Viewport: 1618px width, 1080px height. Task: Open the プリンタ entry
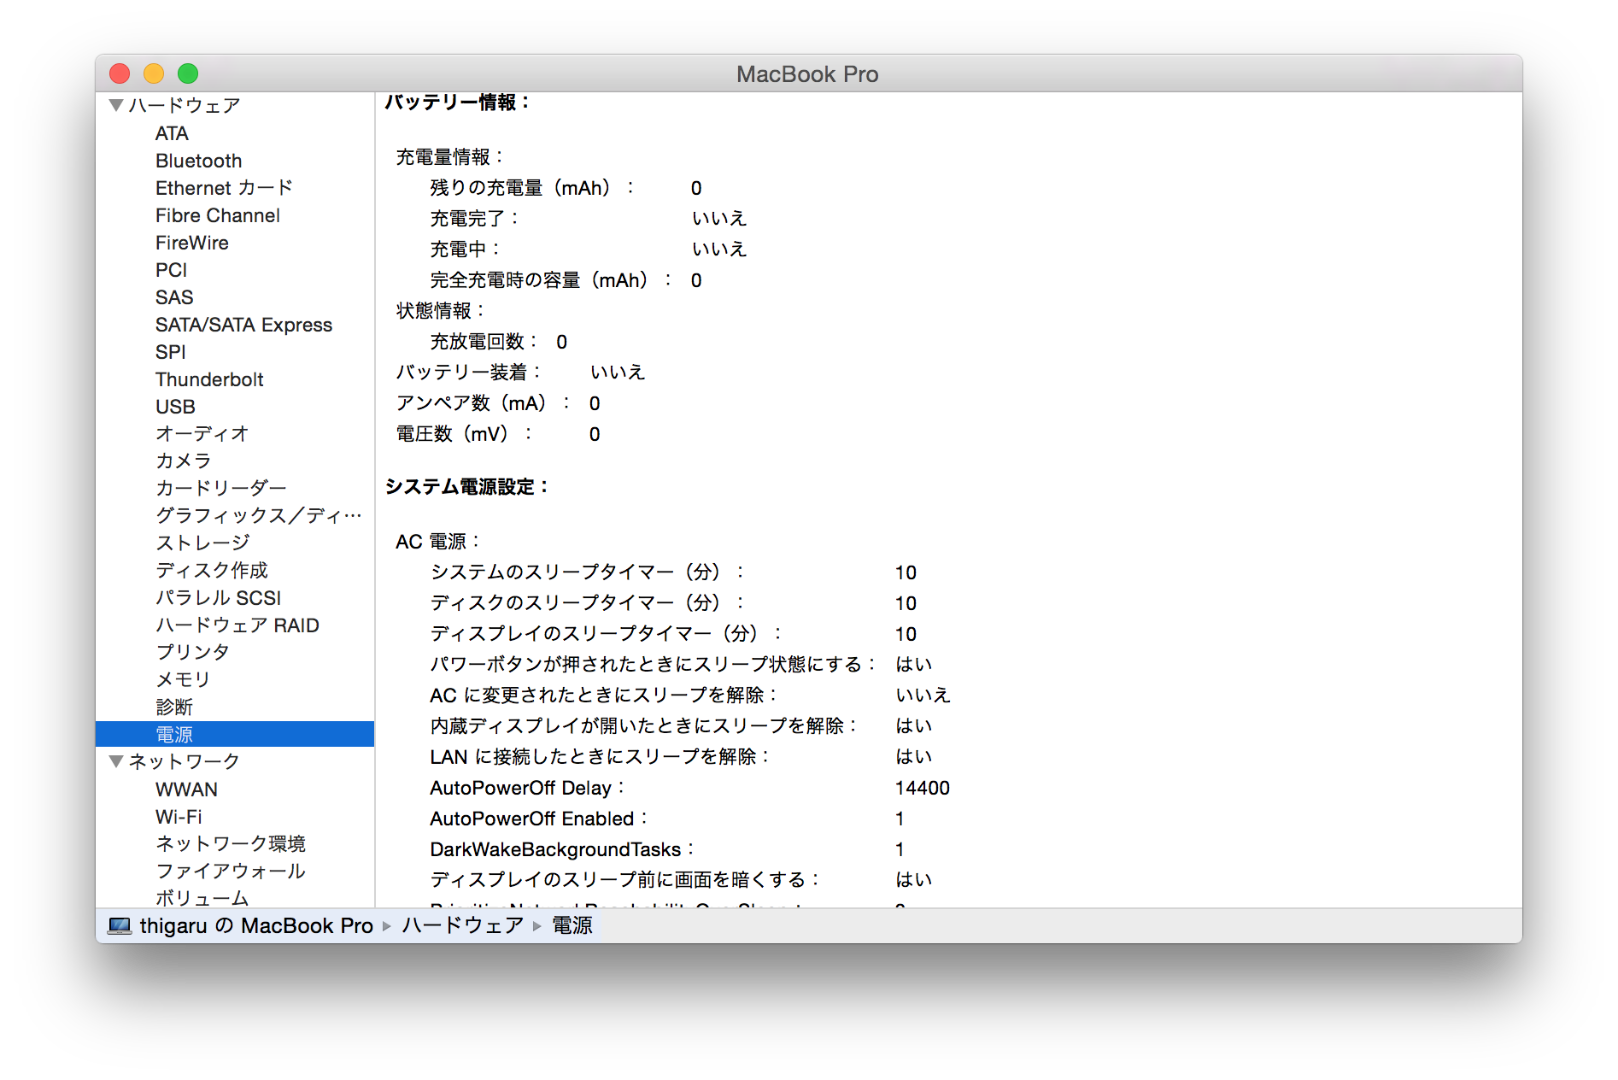click(x=193, y=652)
